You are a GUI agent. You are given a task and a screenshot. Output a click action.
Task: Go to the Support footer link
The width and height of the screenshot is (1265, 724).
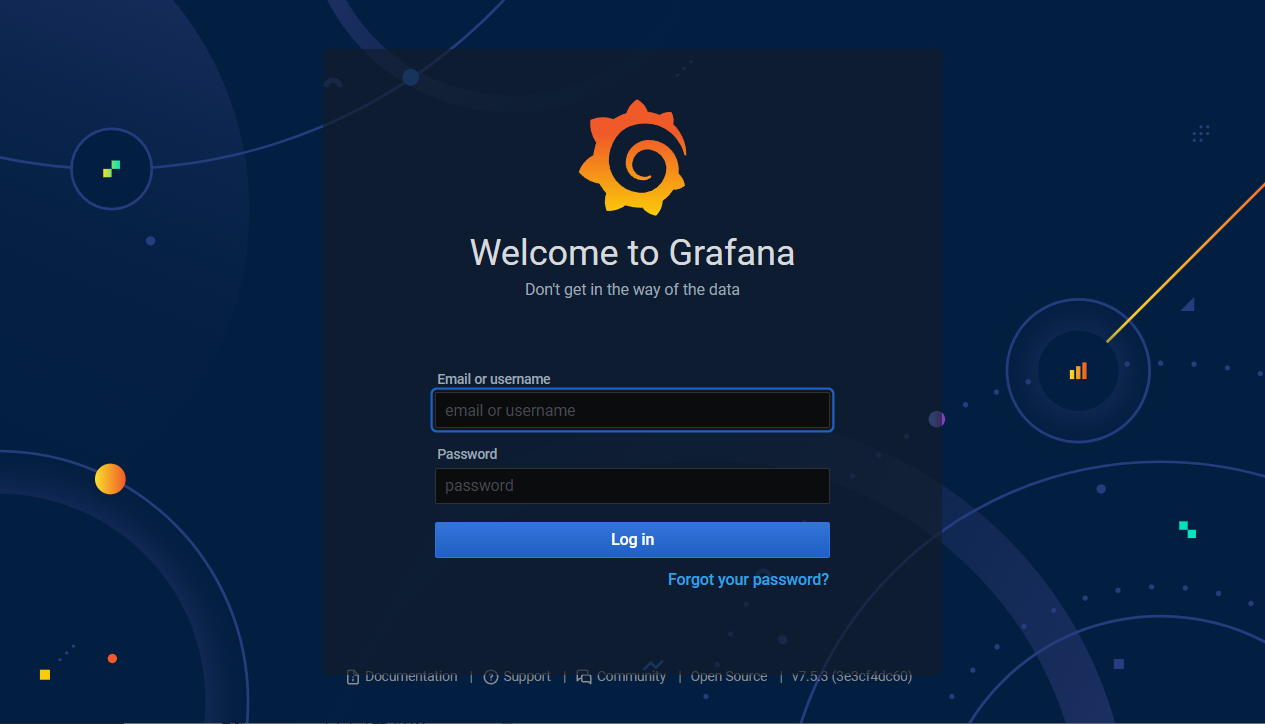point(527,677)
